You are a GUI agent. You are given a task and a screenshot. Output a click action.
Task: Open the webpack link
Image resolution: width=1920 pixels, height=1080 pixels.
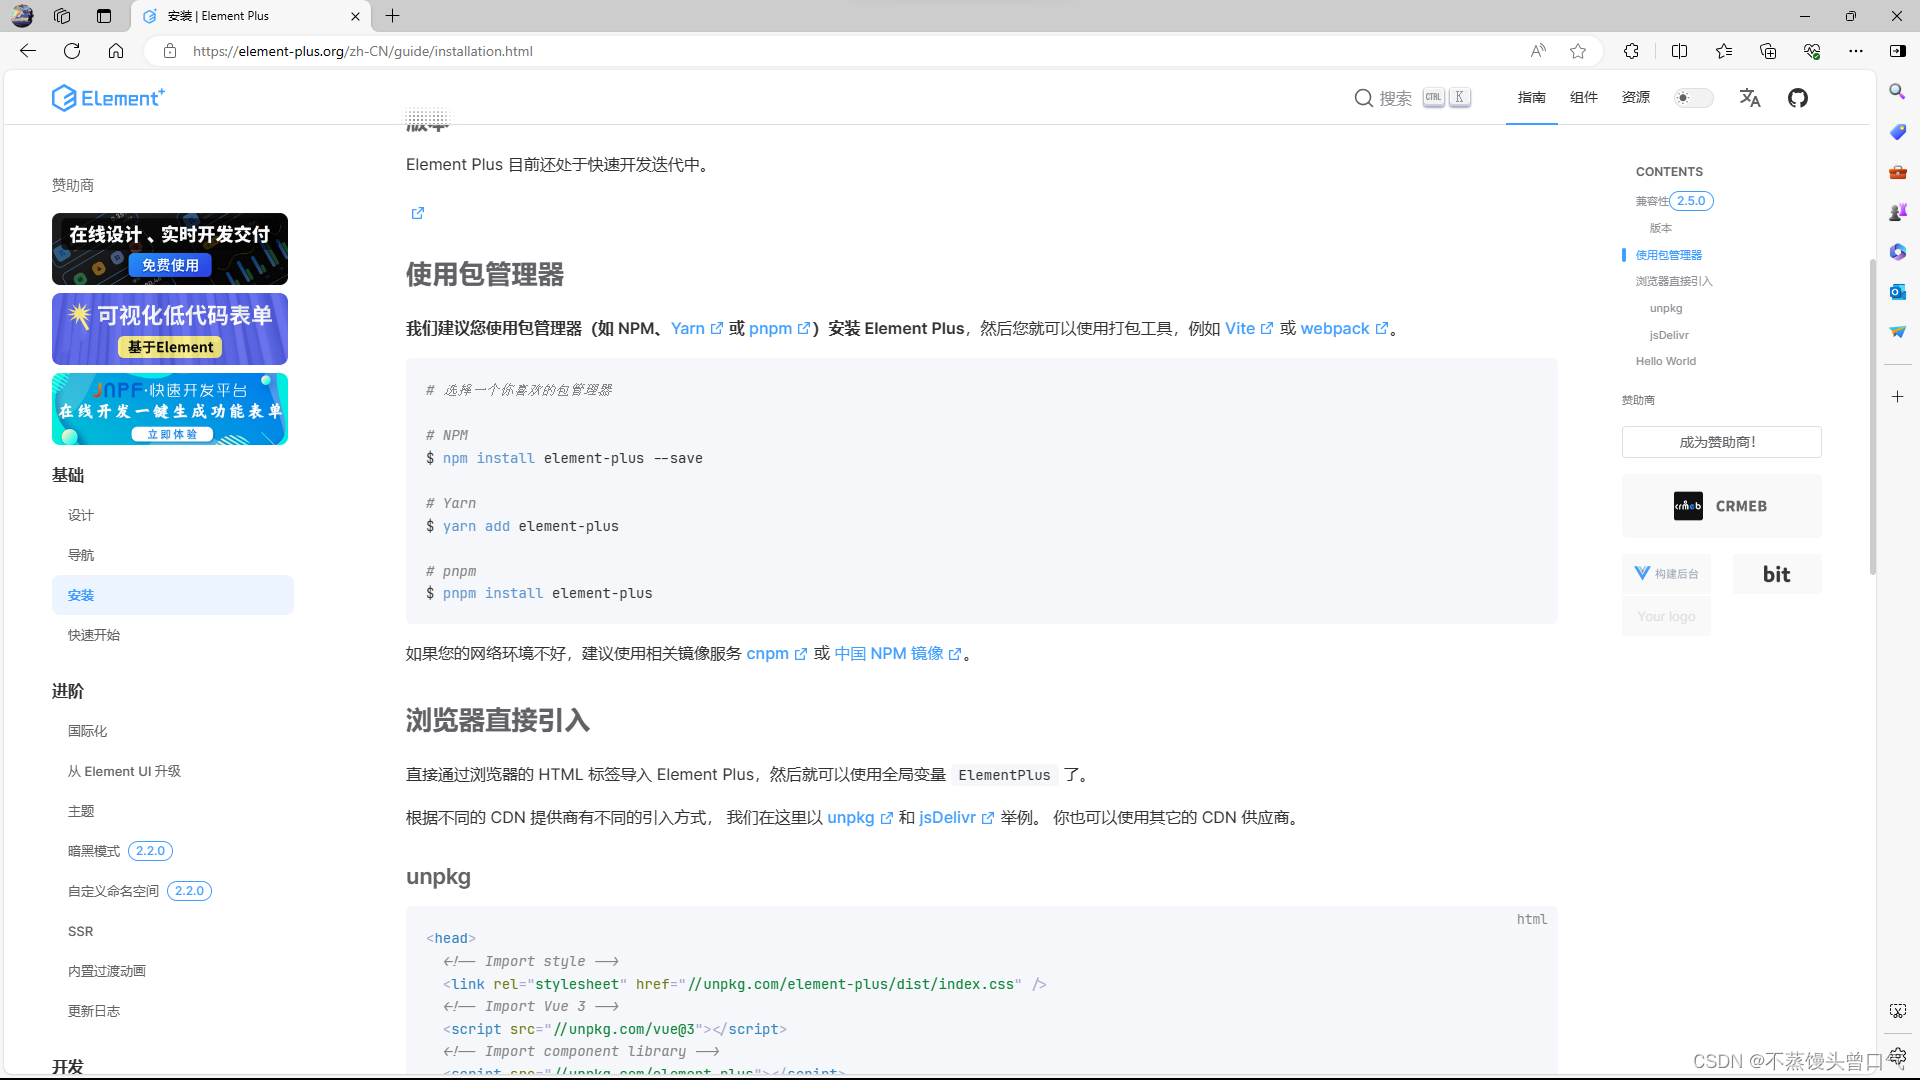click(x=1344, y=328)
